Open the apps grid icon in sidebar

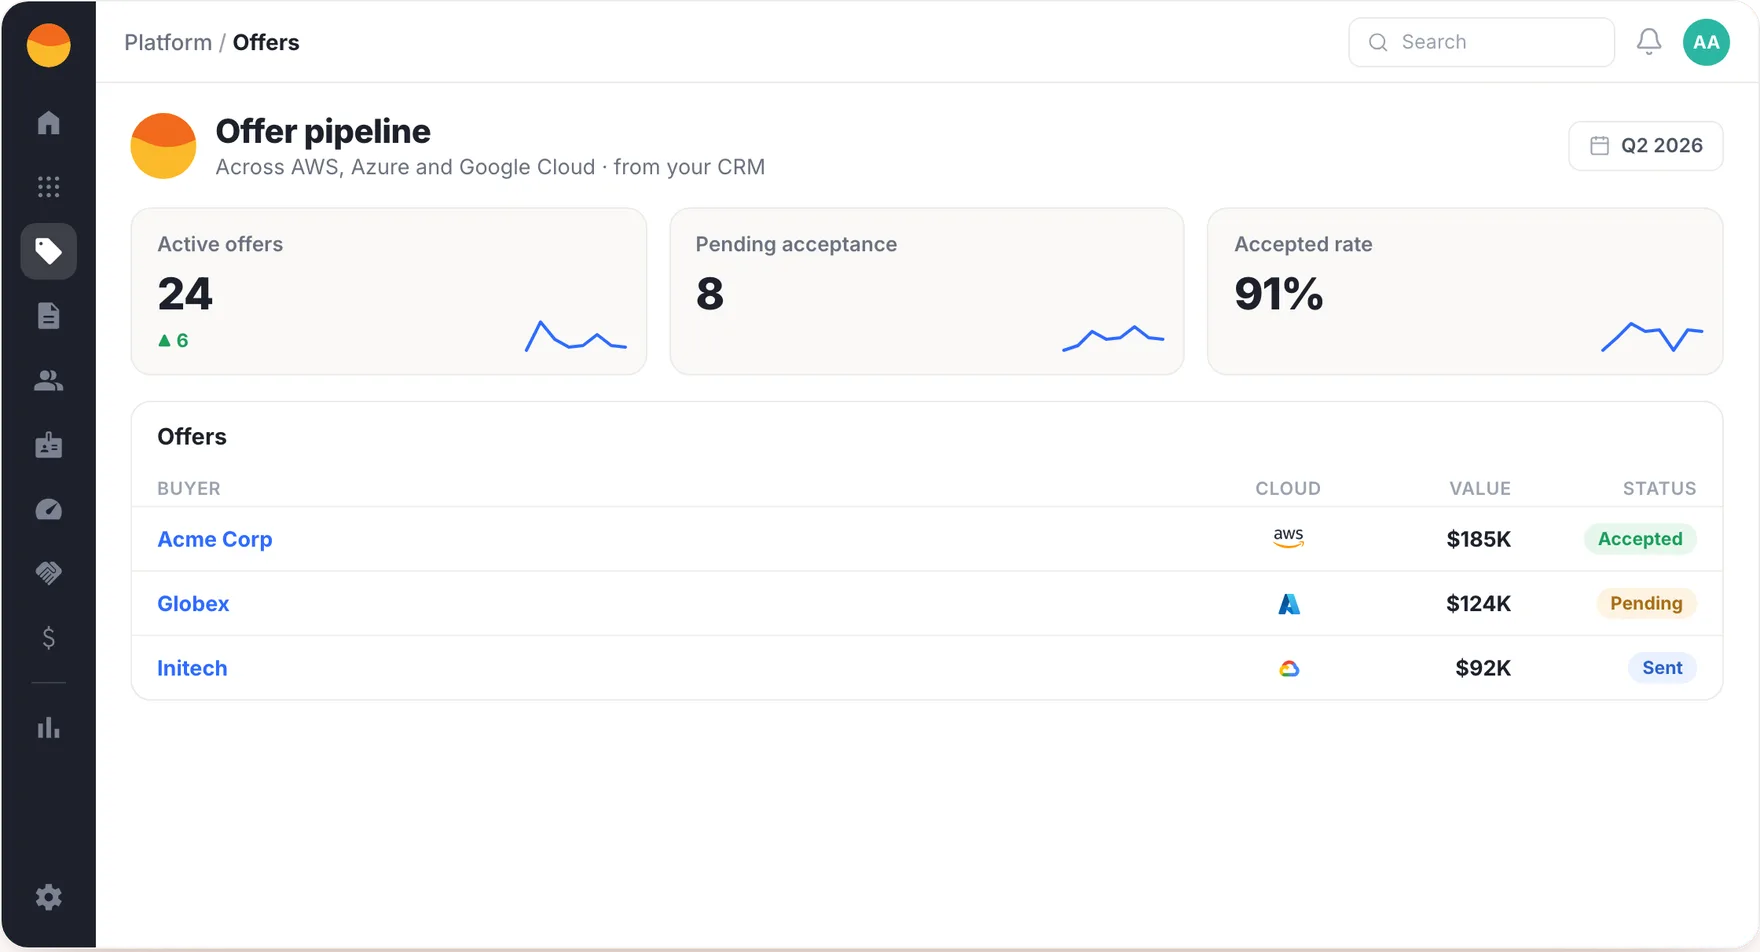(48, 187)
